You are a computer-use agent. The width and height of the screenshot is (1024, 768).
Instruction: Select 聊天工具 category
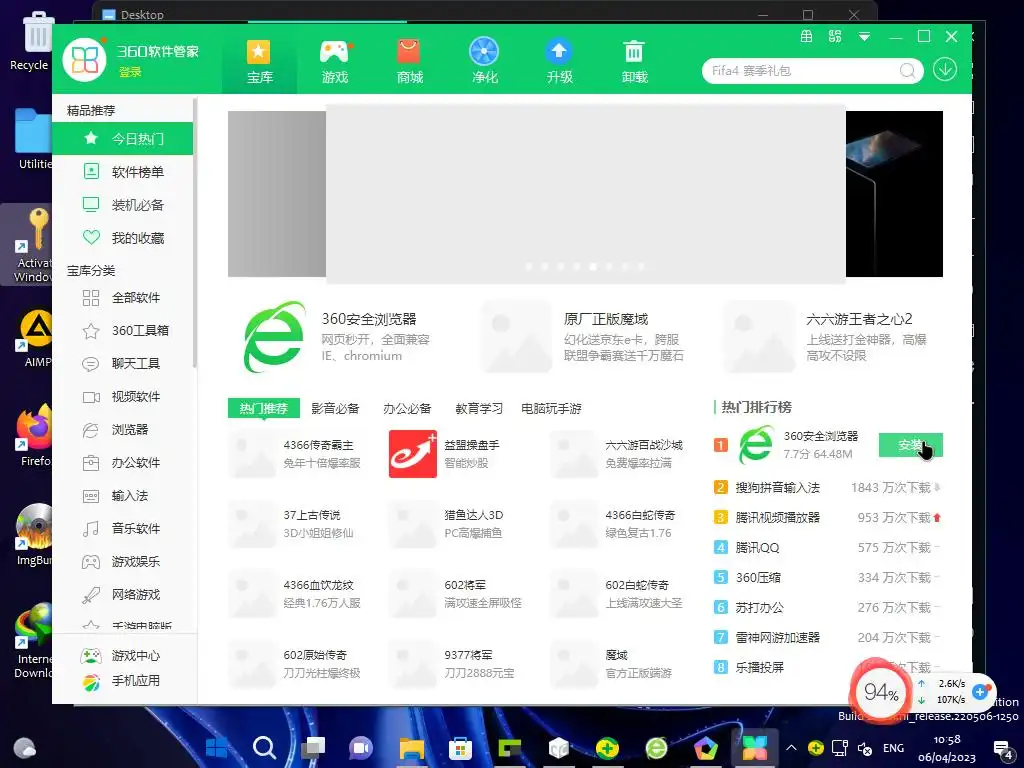point(123,364)
